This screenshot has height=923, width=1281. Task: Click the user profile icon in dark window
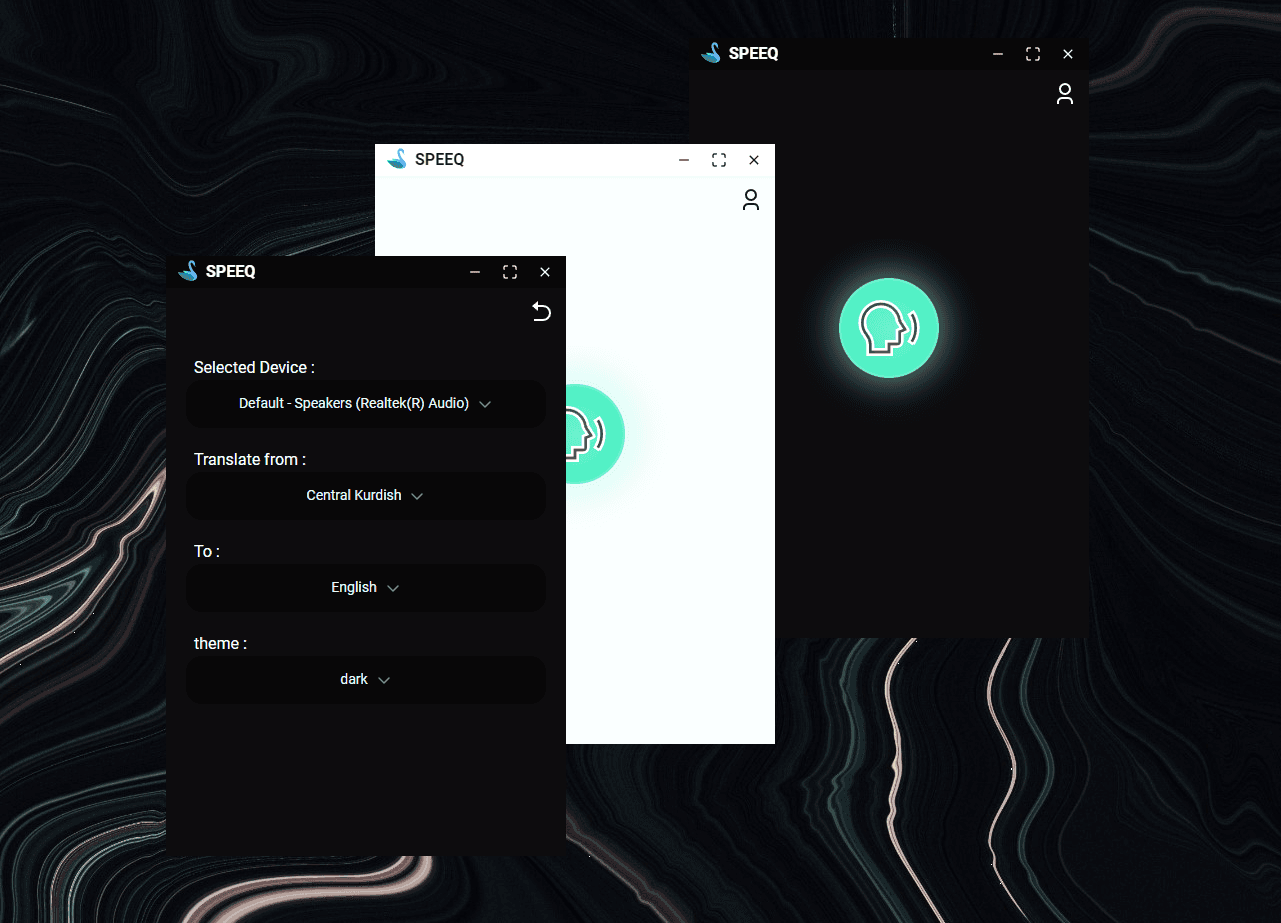pyautogui.click(x=1065, y=94)
